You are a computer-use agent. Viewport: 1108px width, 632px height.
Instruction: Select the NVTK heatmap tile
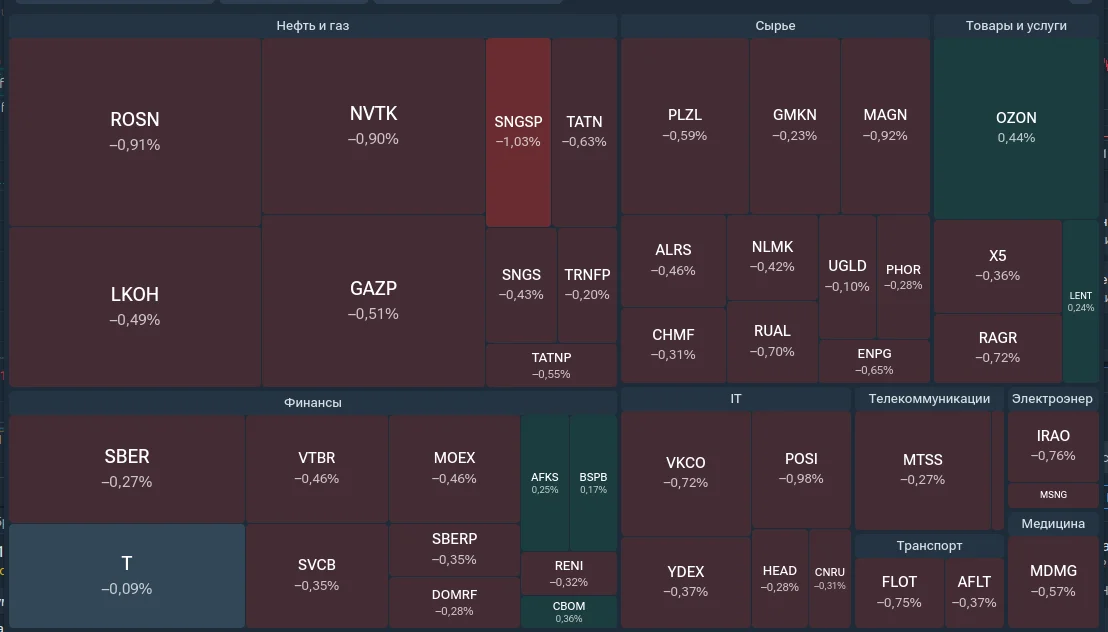373,126
